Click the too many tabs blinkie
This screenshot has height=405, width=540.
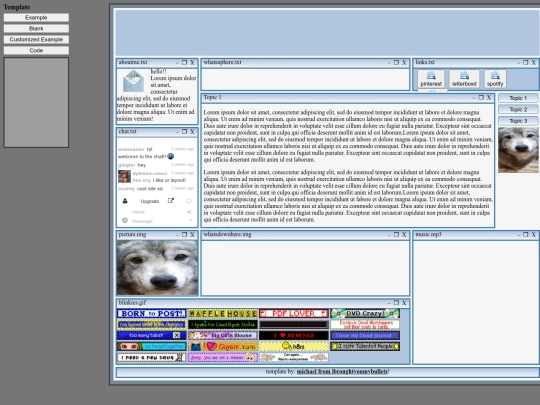(x=152, y=335)
